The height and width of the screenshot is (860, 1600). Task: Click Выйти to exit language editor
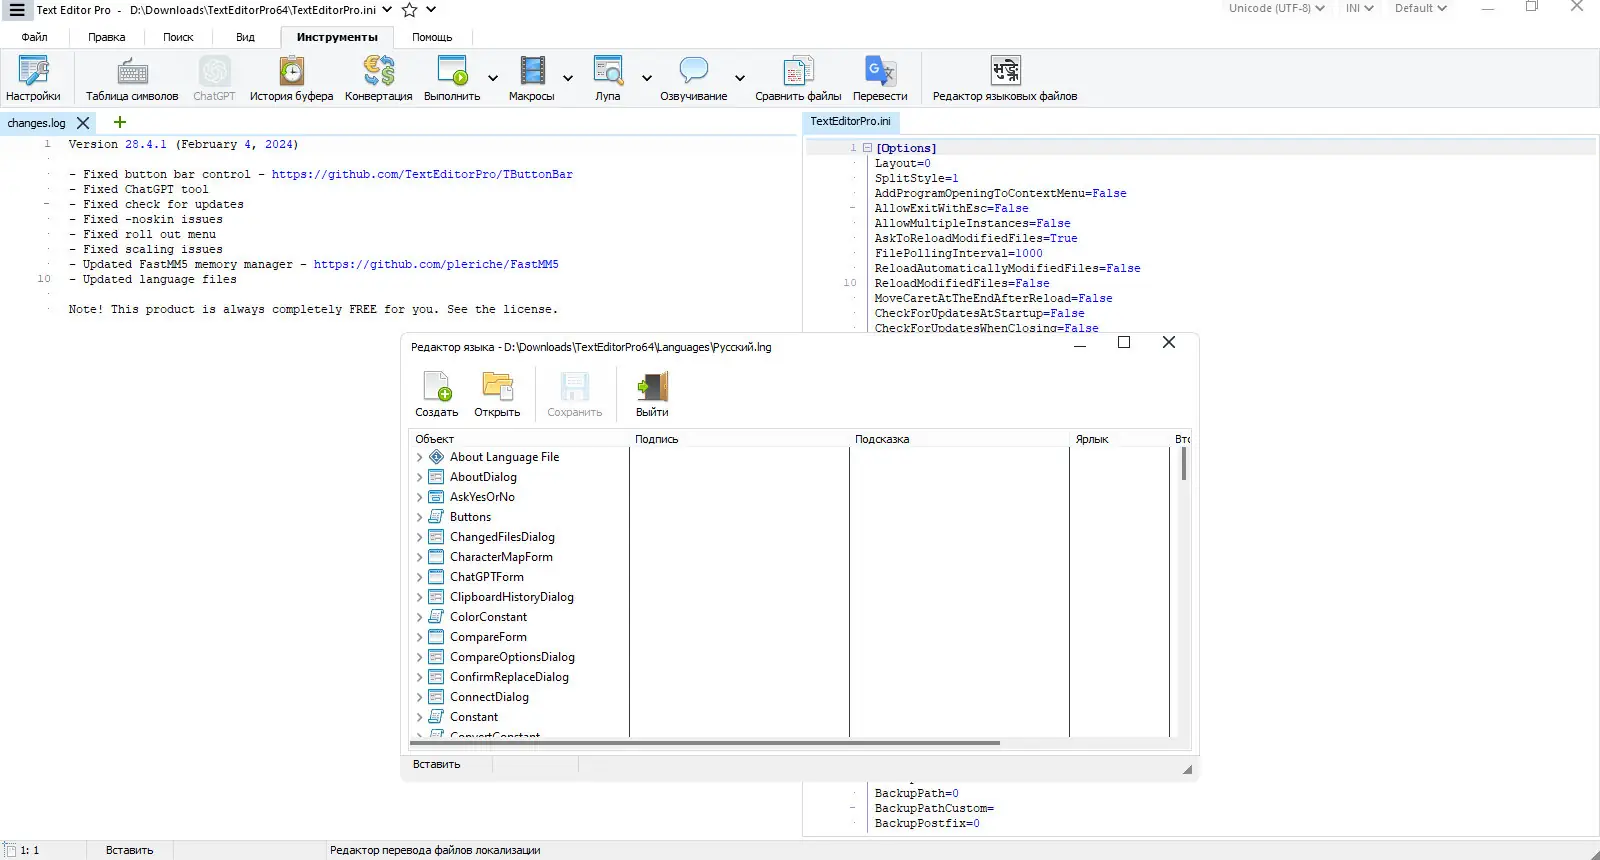[x=652, y=394]
